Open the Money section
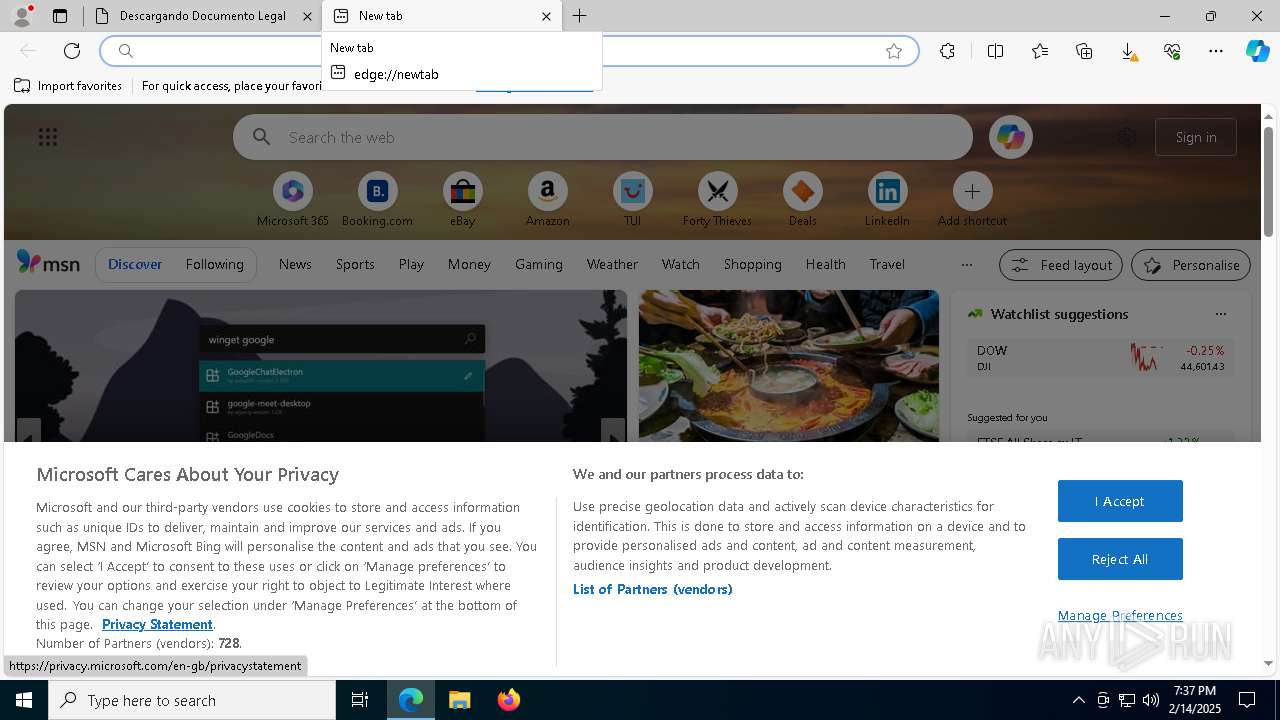Viewport: 1280px width, 720px height. coord(469,264)
